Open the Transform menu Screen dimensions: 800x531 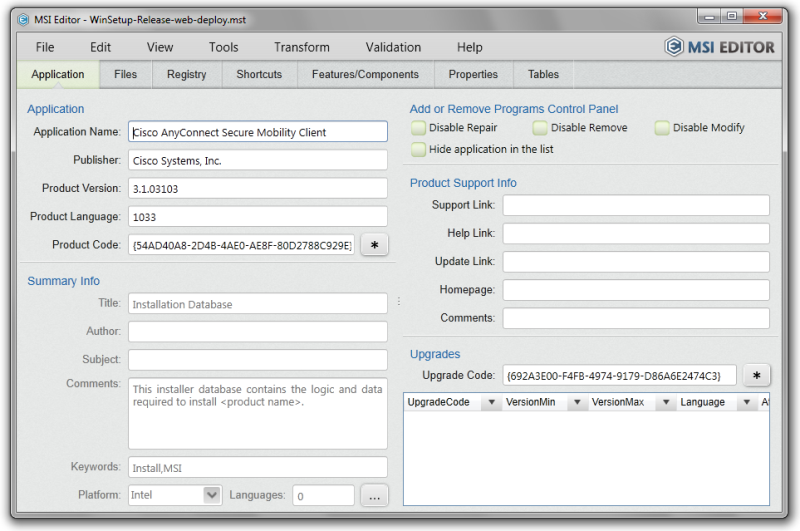pyautogui.click(x=302, y=47)
